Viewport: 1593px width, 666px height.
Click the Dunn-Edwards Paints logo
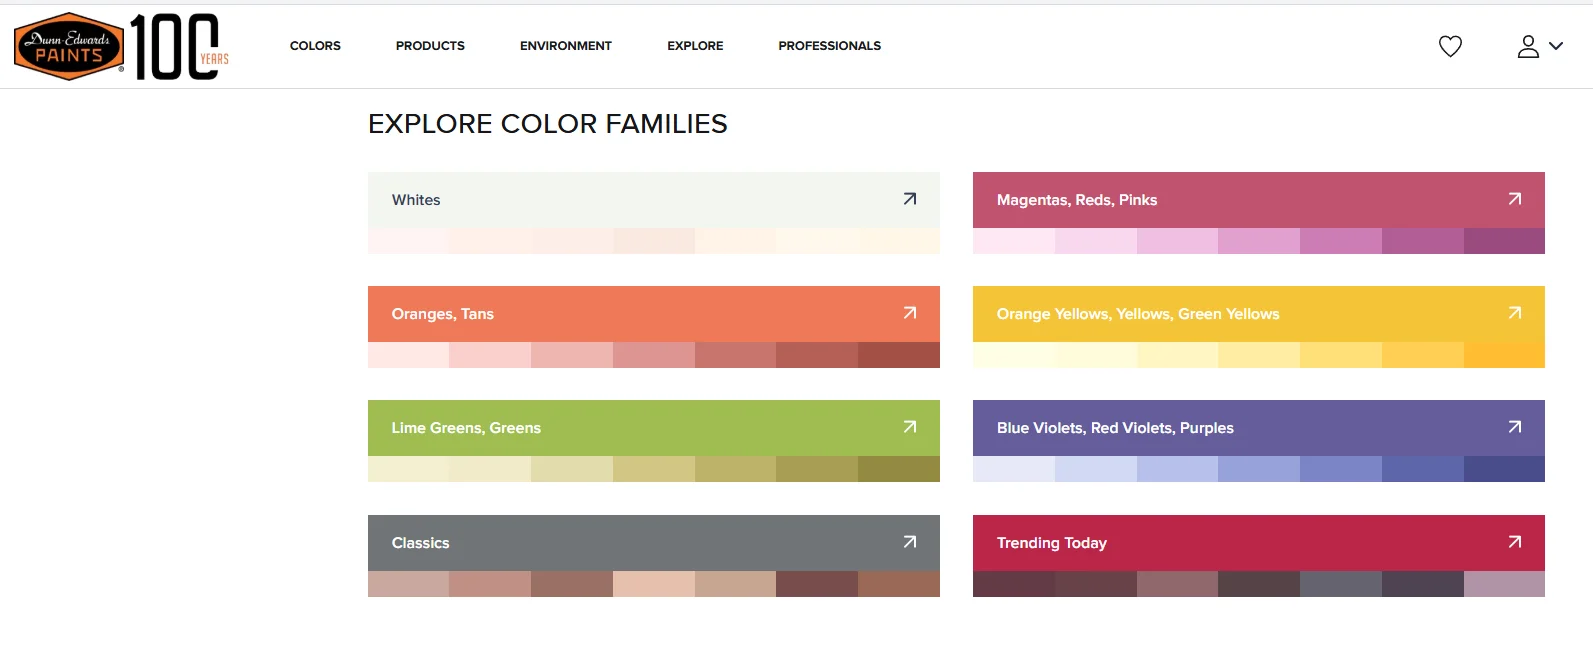(x=70, y=46)
